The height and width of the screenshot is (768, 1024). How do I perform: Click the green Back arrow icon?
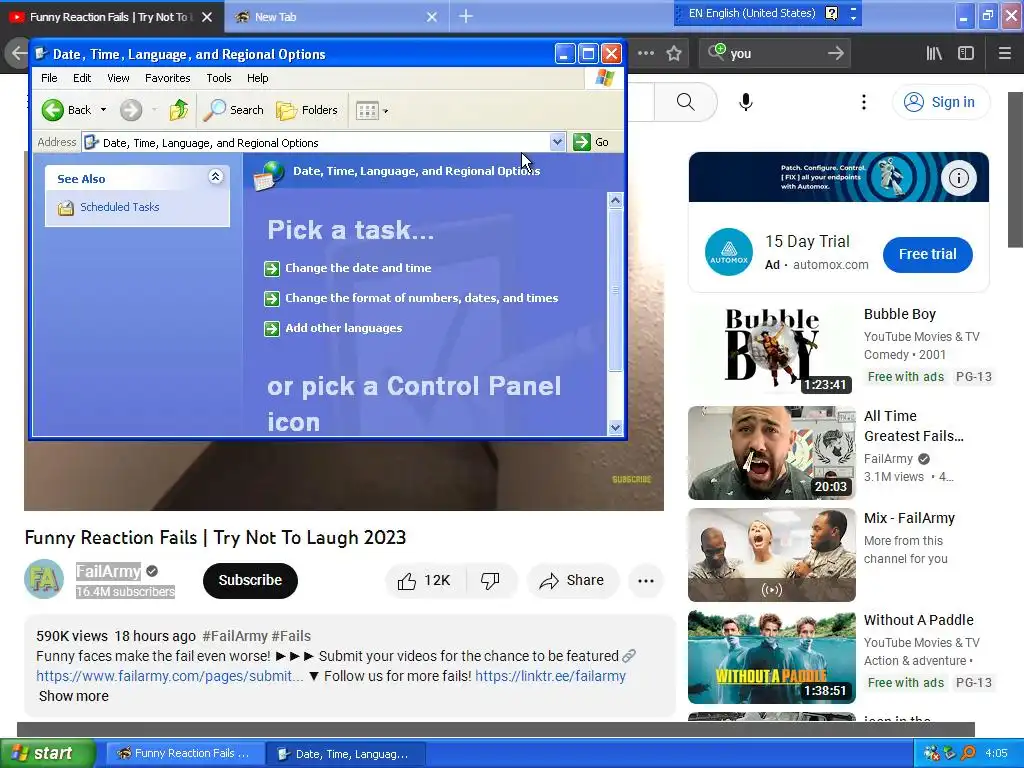click(x=52, y=110)
